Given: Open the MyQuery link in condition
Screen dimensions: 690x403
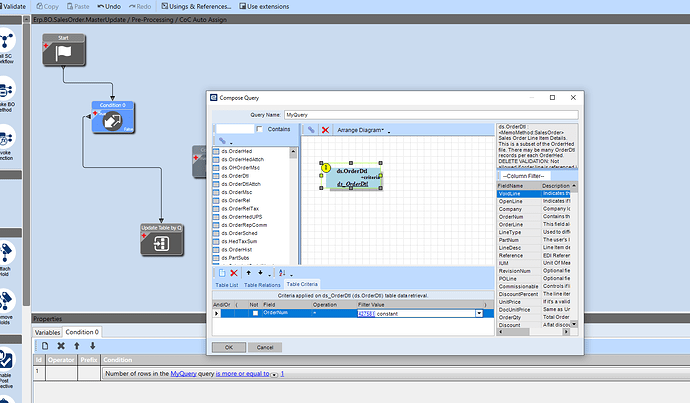Looking at the screenshot, I should (x=183, y=373).
